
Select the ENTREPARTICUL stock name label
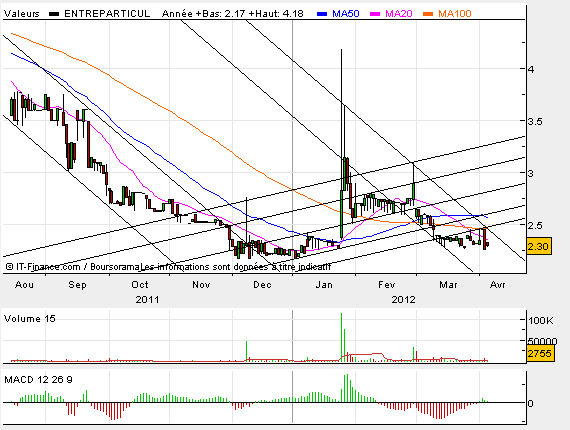click(107, 14)
